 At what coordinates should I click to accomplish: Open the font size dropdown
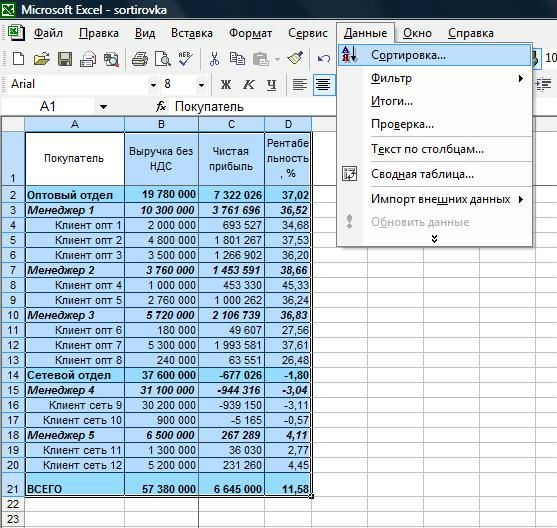pyautogui.click(x=201, y=85)
